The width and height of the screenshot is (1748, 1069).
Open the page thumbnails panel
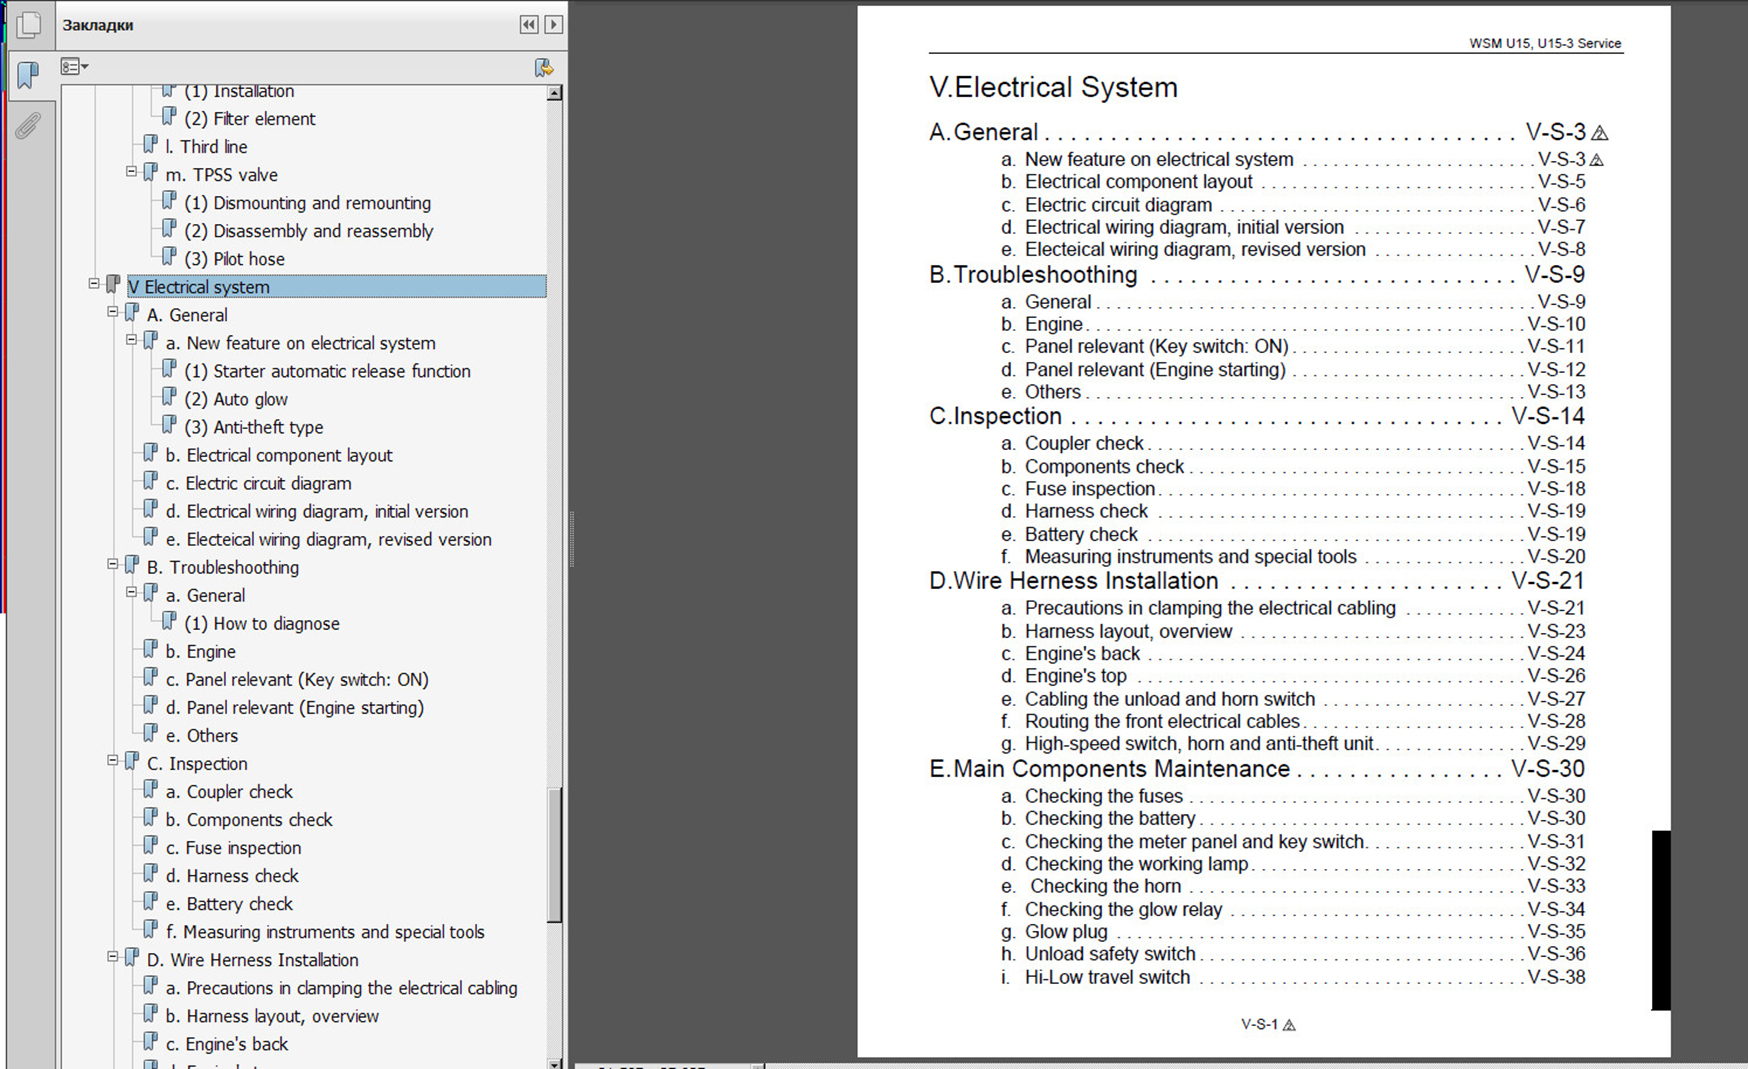click(x=29, y=25)
